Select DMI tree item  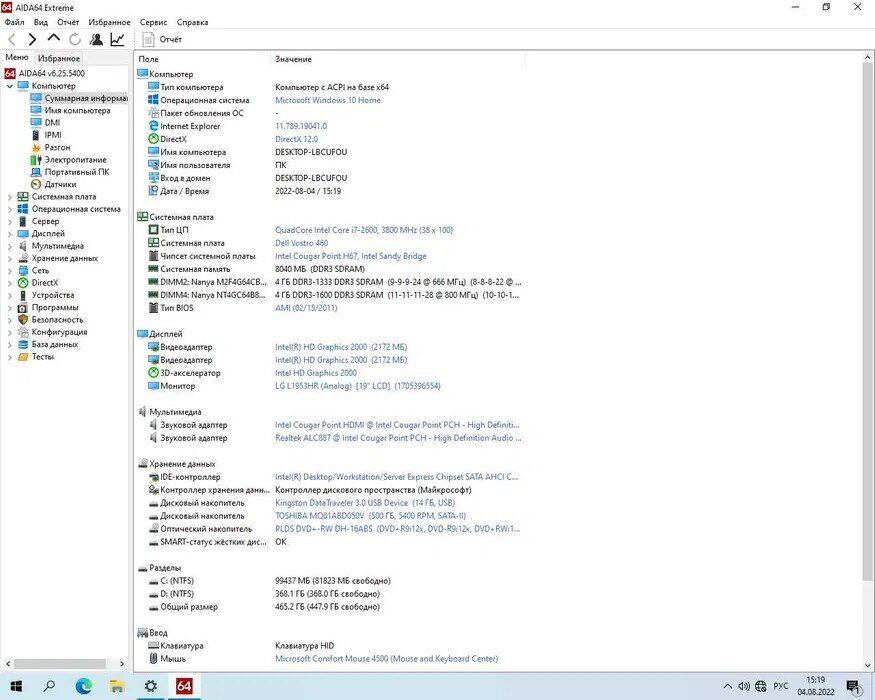point(52,123)
